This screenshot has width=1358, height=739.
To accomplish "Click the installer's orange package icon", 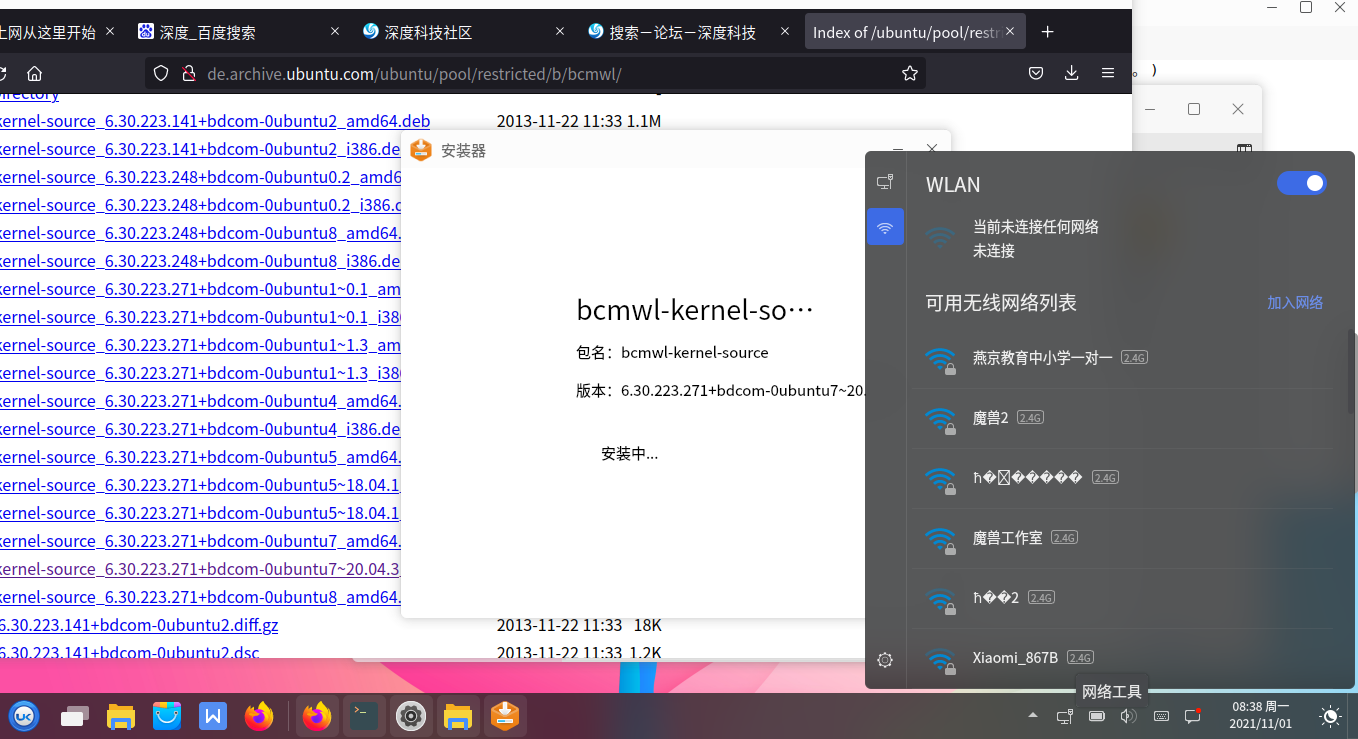I will tap(421, 150).
